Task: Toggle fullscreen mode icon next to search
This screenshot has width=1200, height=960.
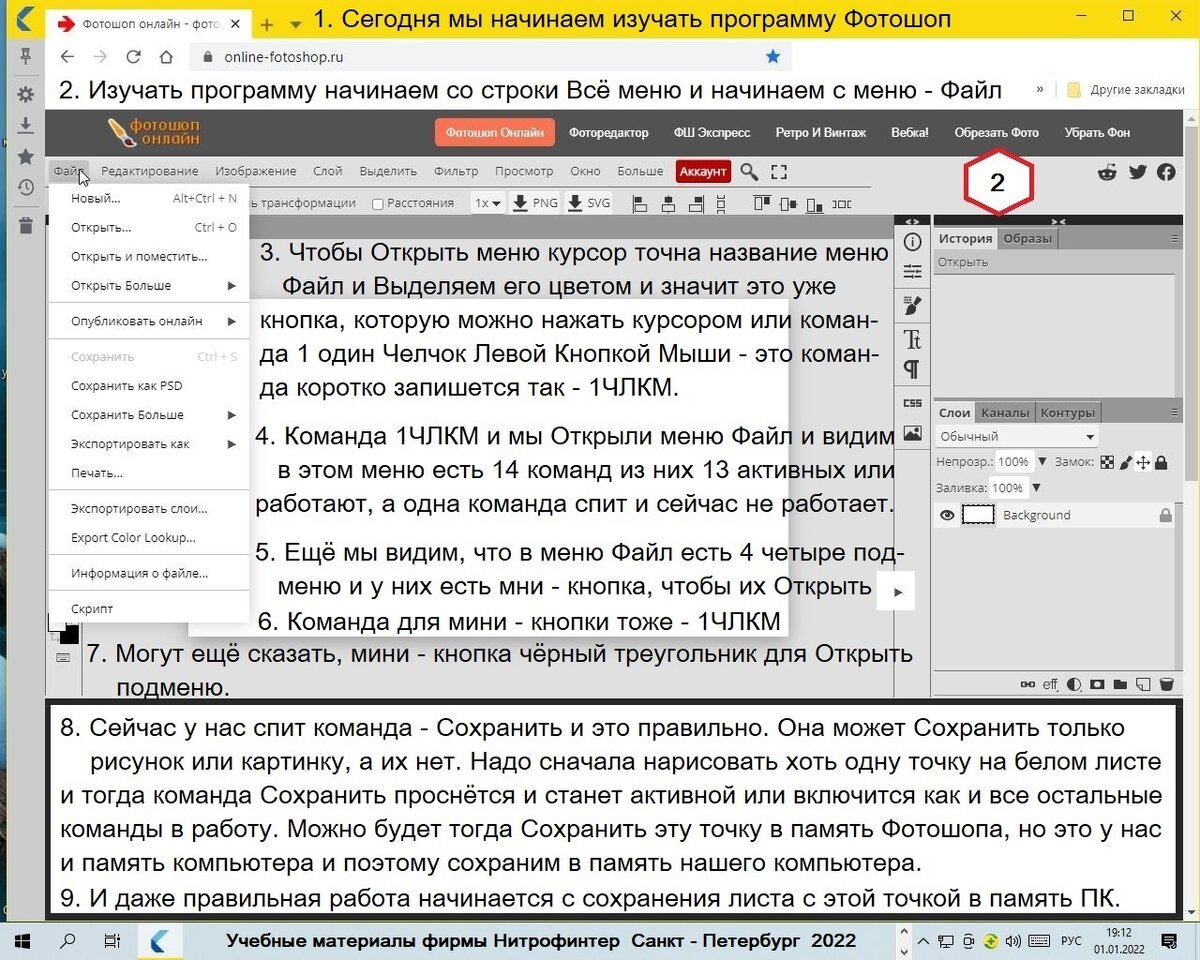Action: click(x=779, y=172)
